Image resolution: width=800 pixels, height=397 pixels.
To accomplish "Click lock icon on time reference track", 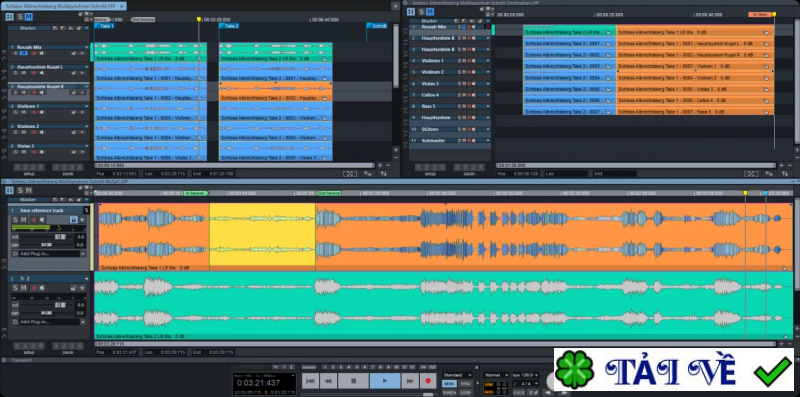I will (73, 219).
